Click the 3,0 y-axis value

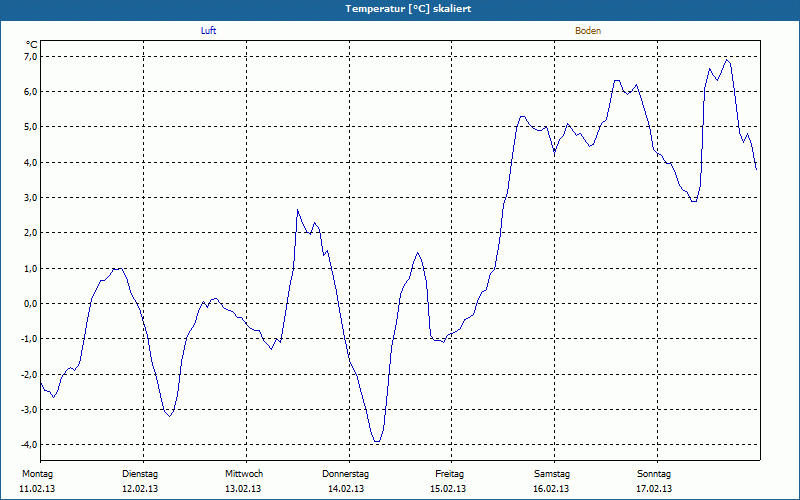[x=31, y=197]
